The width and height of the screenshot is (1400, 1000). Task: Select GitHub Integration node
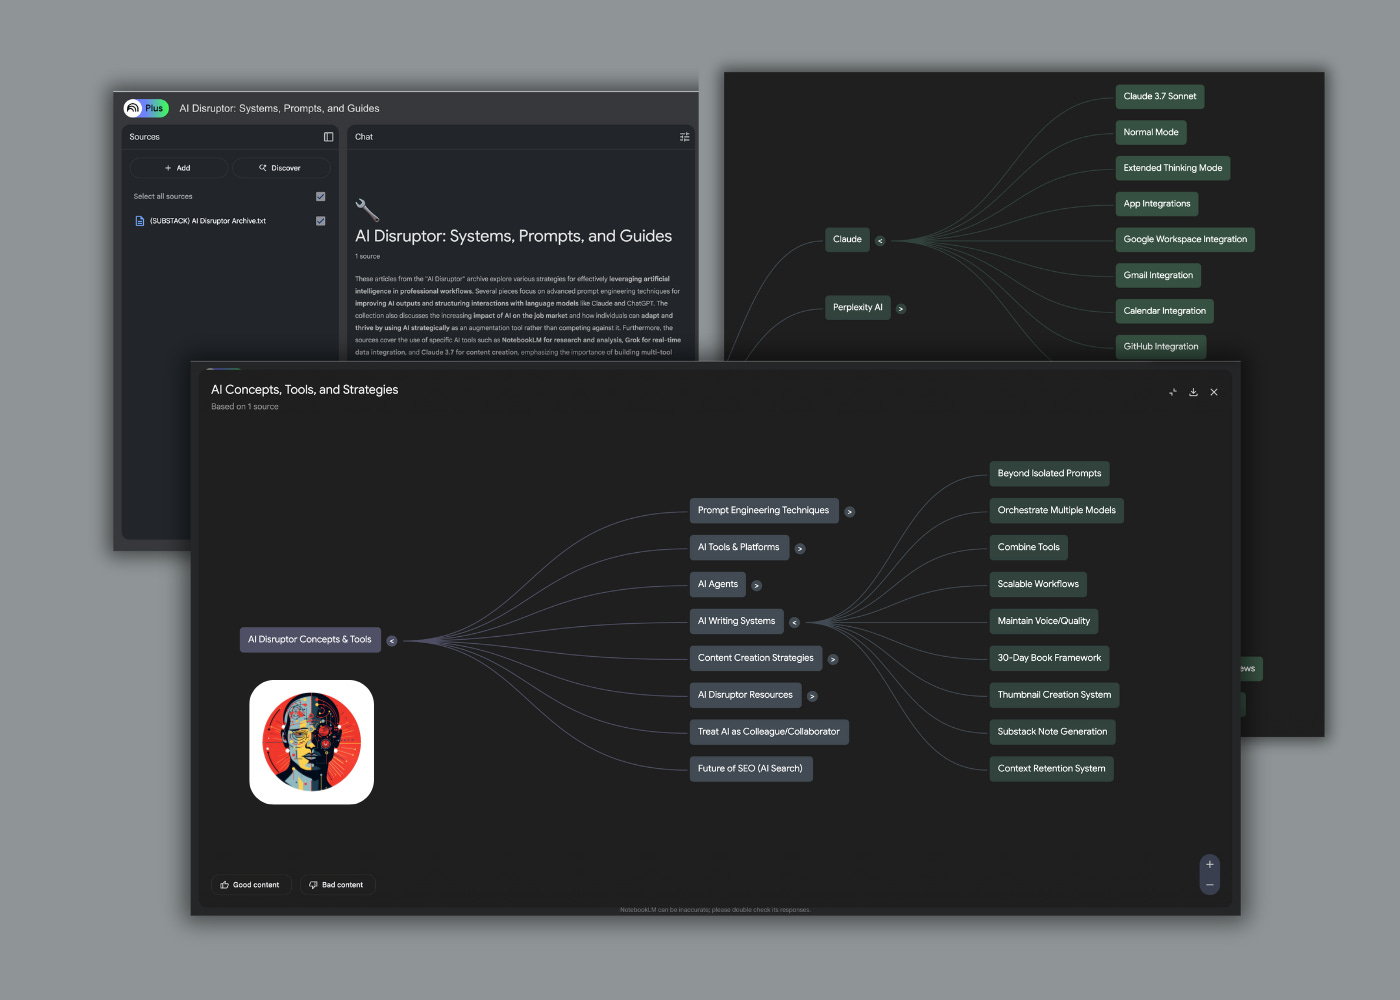click(1161, 347)
